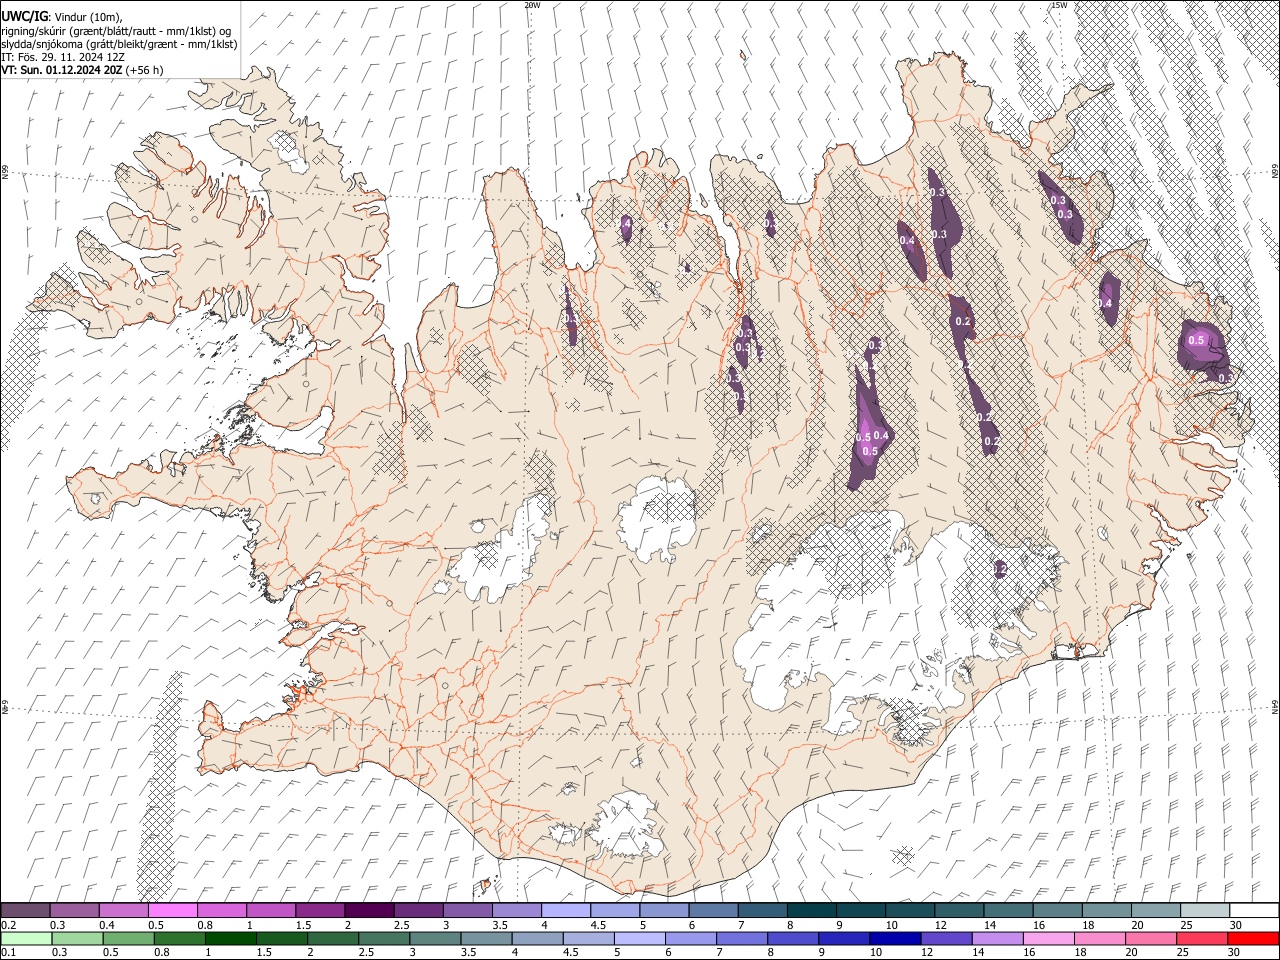This screenshot has height=960, width=1280.
Task: Click the red 25 swatch on the rain scale
Action: 1202,938
